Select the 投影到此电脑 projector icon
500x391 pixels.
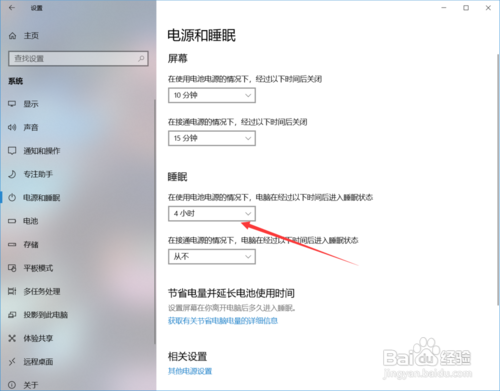coord(12,315)
